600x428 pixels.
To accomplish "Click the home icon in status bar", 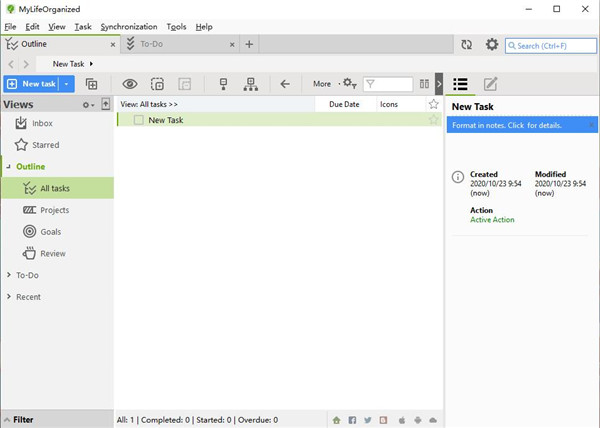I will pos(336,420).
